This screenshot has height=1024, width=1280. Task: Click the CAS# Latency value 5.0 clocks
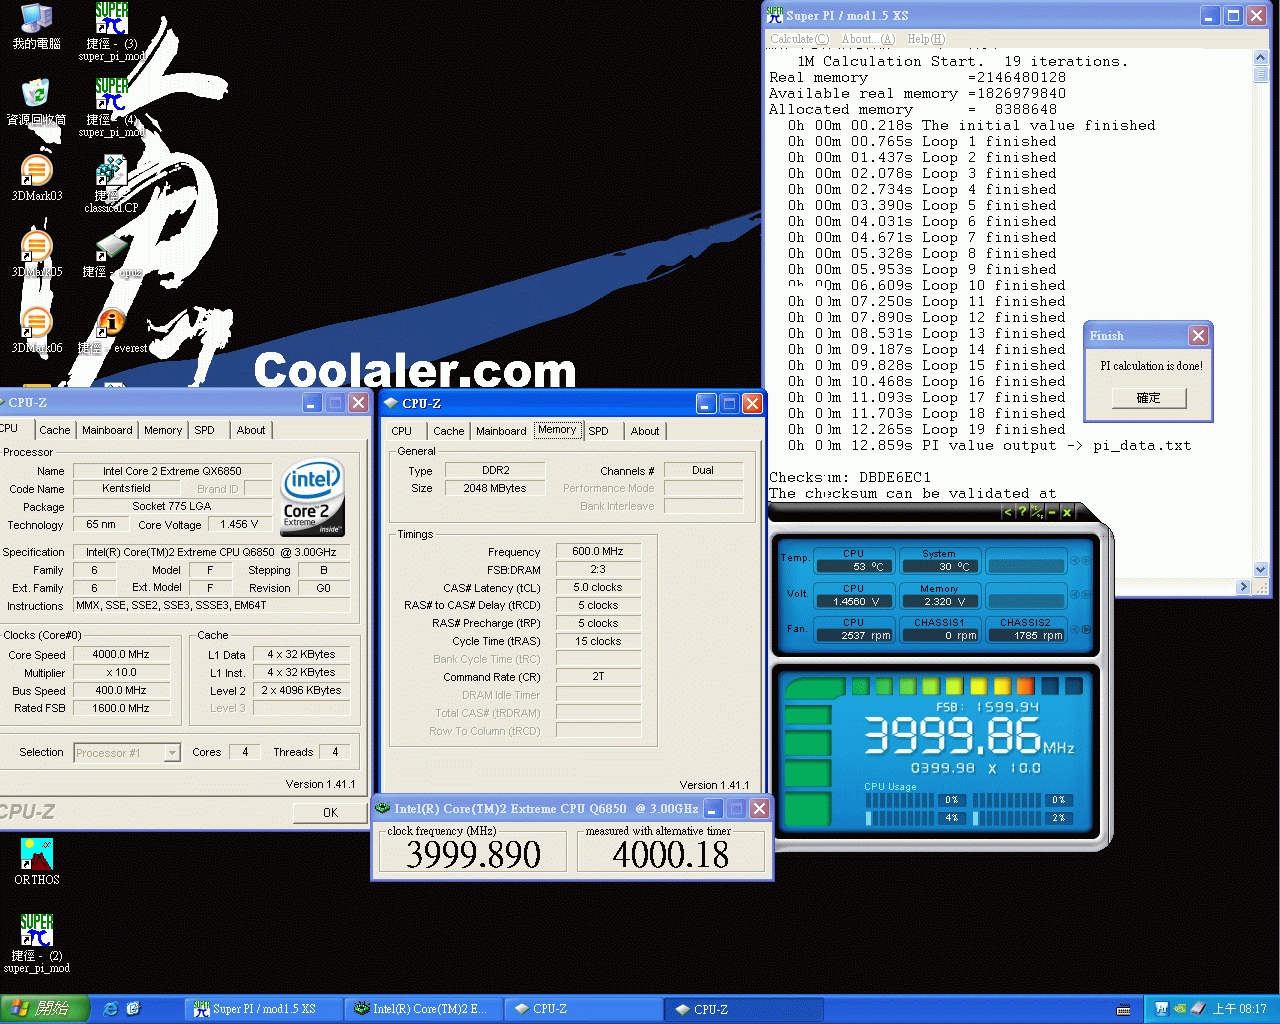coord(598,588)
